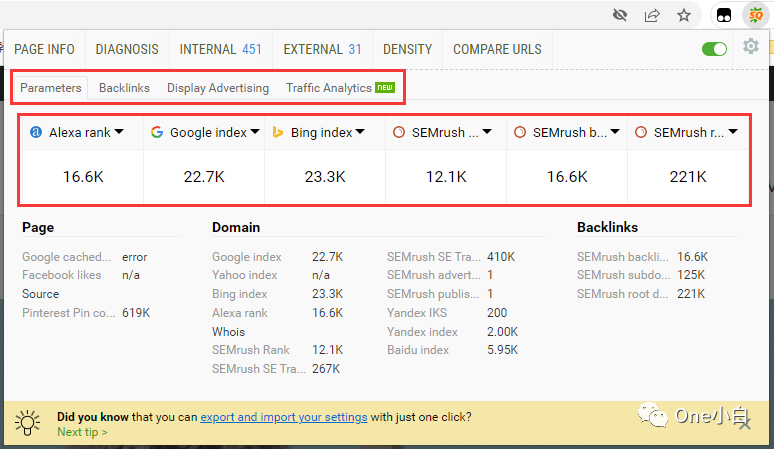Click the SEMrush subdo... value 125K

point(691,275)
